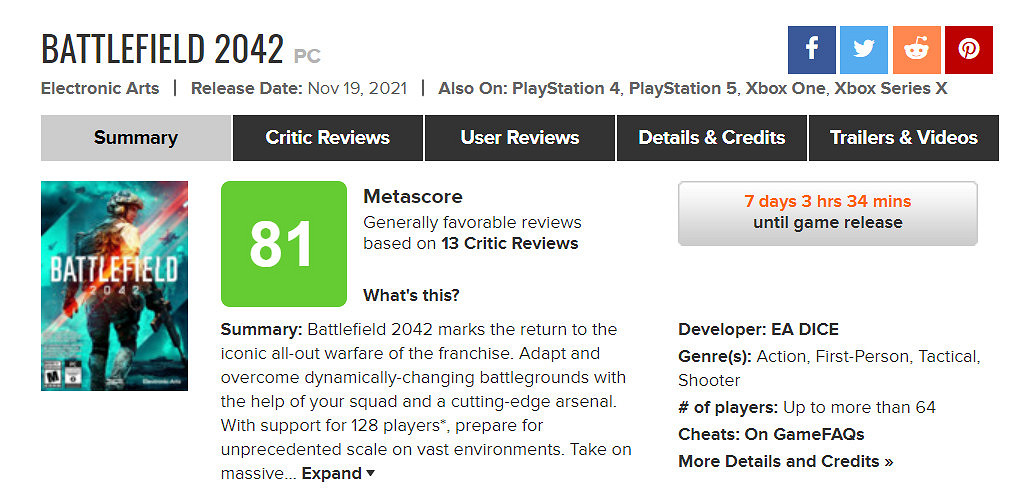Click the Battlefield 2042 cover image

pos(114,286)
